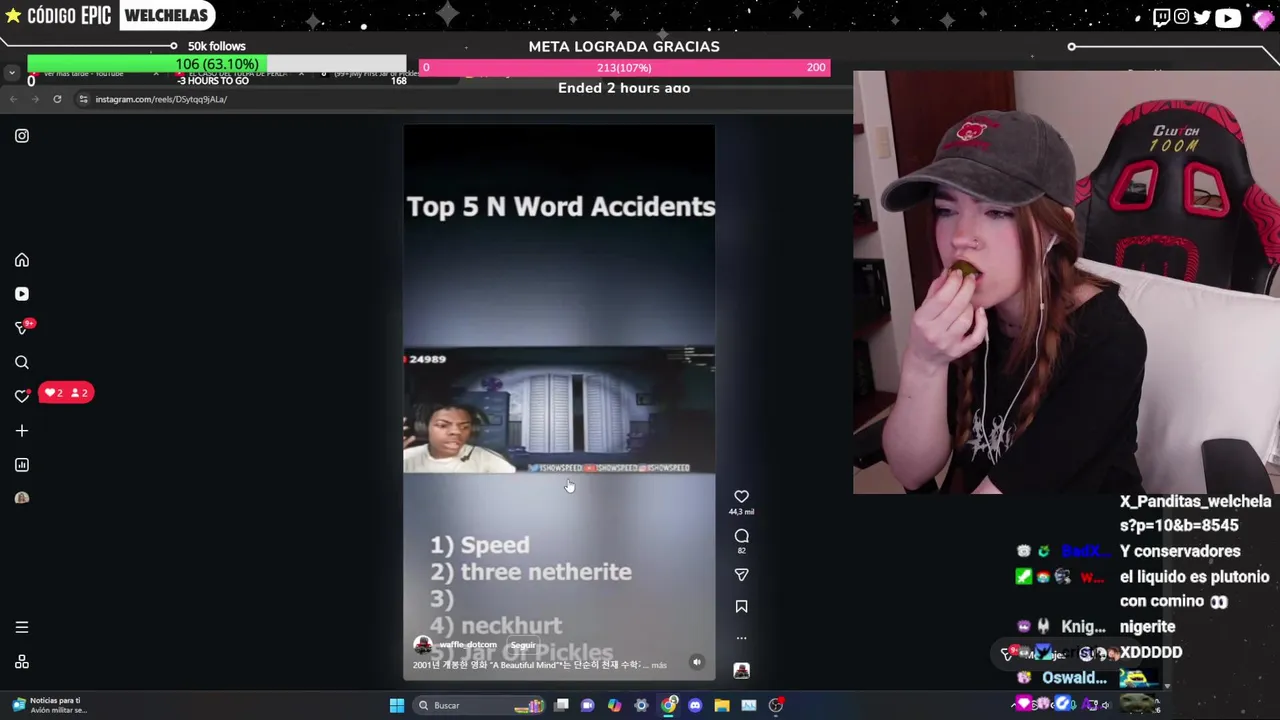Open Discord on the taskbar

click(695, 705)
